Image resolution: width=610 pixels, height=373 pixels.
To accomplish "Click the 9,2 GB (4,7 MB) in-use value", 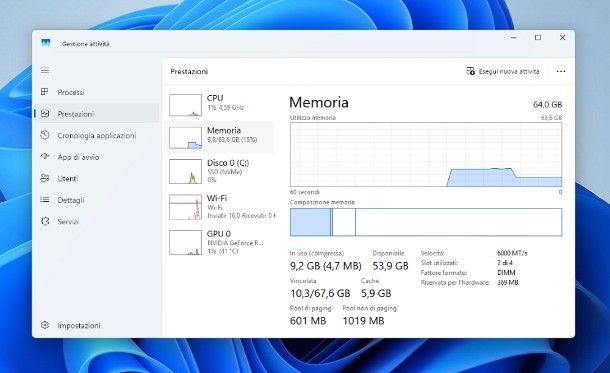I will (326, 266).
